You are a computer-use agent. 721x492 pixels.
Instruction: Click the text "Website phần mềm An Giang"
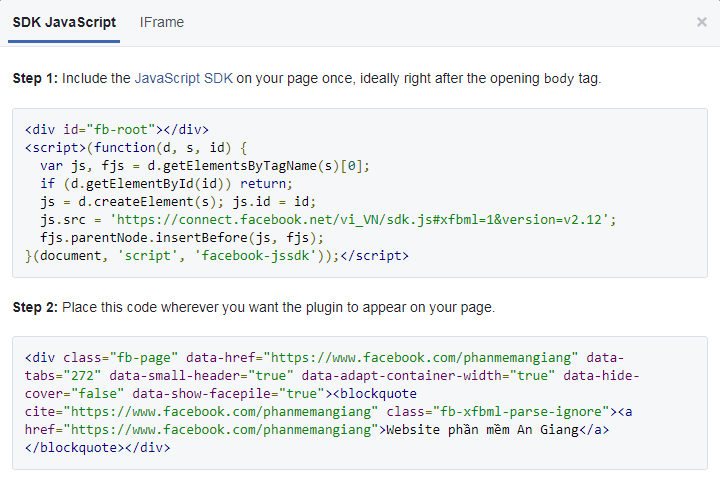(x=482, y=429)
